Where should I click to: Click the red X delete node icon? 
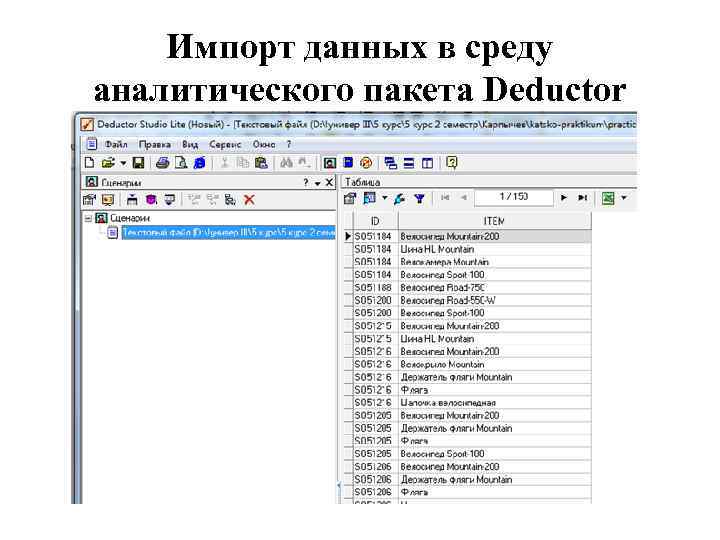249,200
